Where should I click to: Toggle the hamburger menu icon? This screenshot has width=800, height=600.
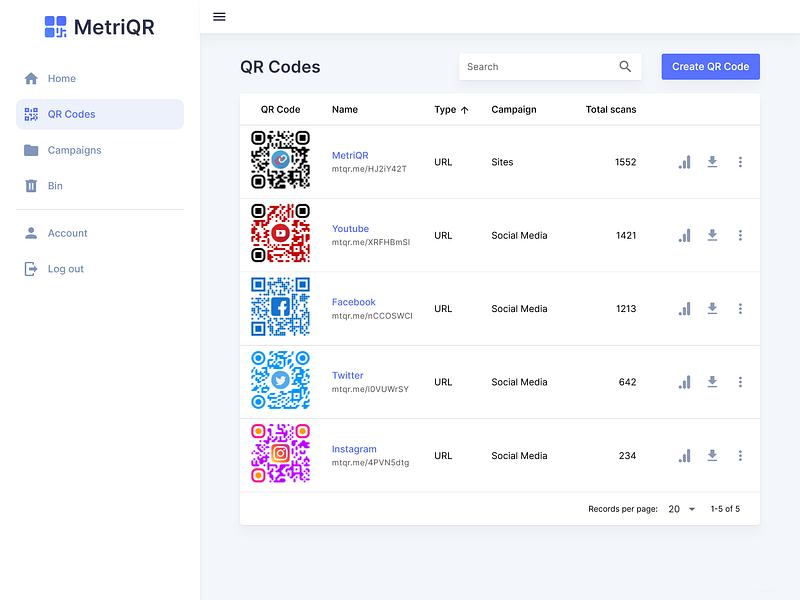219,17
